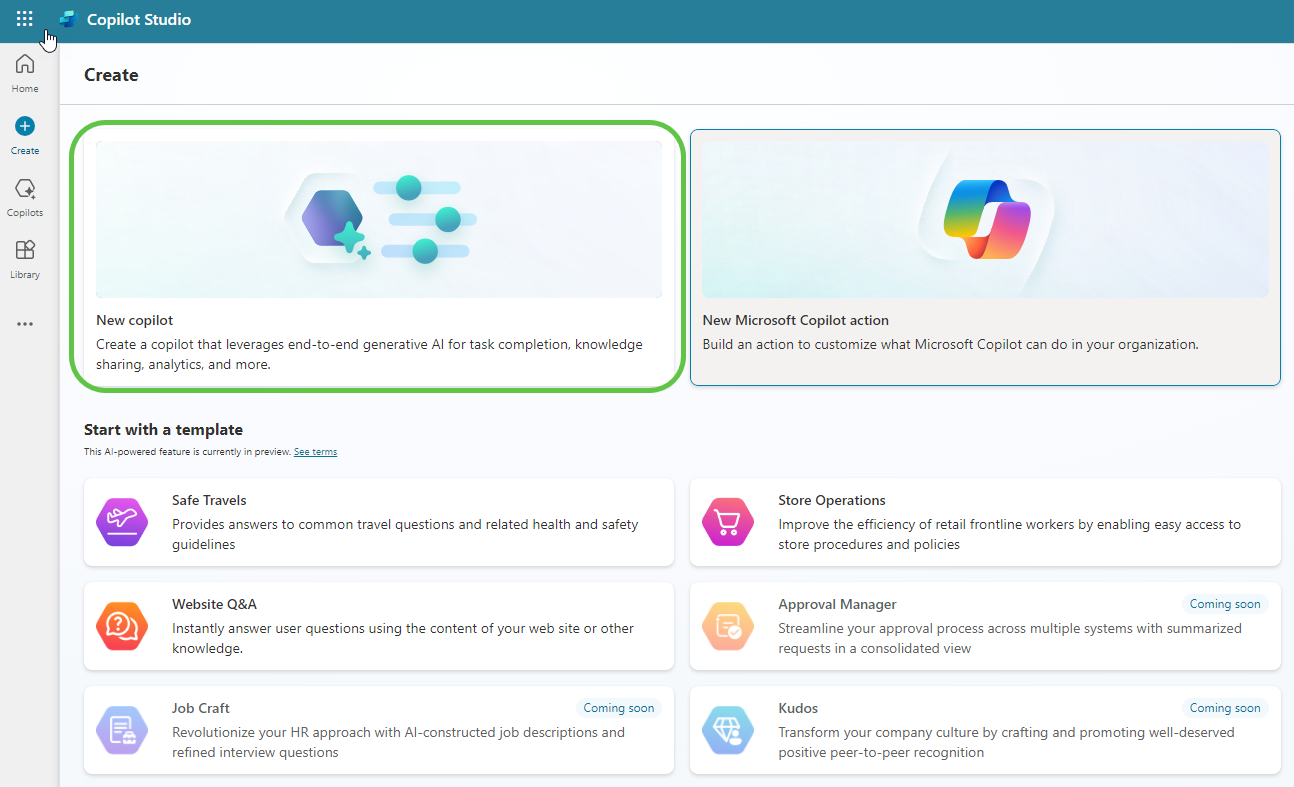Click the Job Craft template card

click(378, 730)
